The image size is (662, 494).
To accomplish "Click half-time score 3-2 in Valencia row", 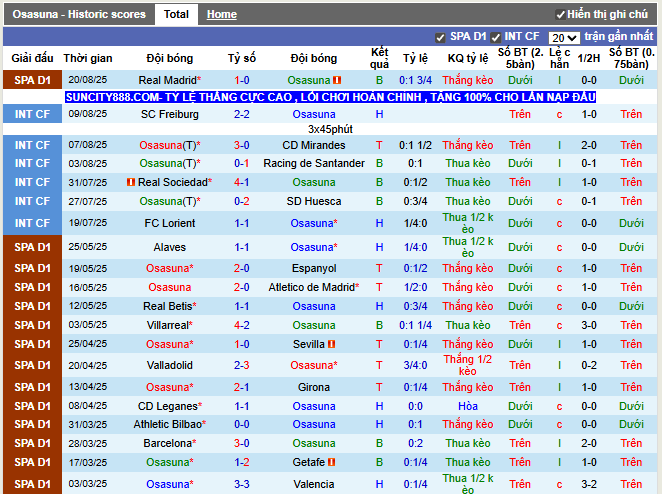I will [x=589, y=484].
